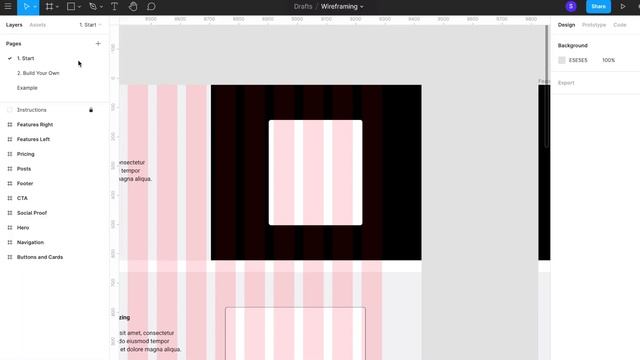
Task: Select the Footer layer
Action: [x=25, y=183]
